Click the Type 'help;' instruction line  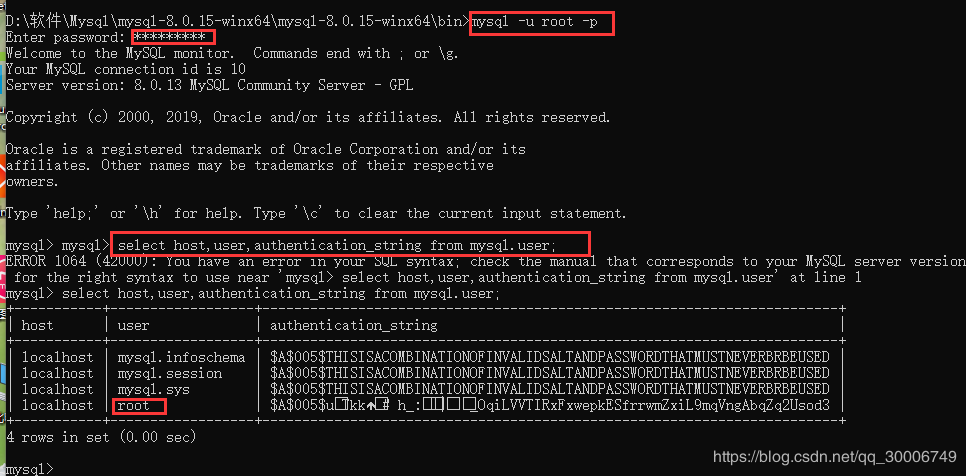tap(316, 213)
